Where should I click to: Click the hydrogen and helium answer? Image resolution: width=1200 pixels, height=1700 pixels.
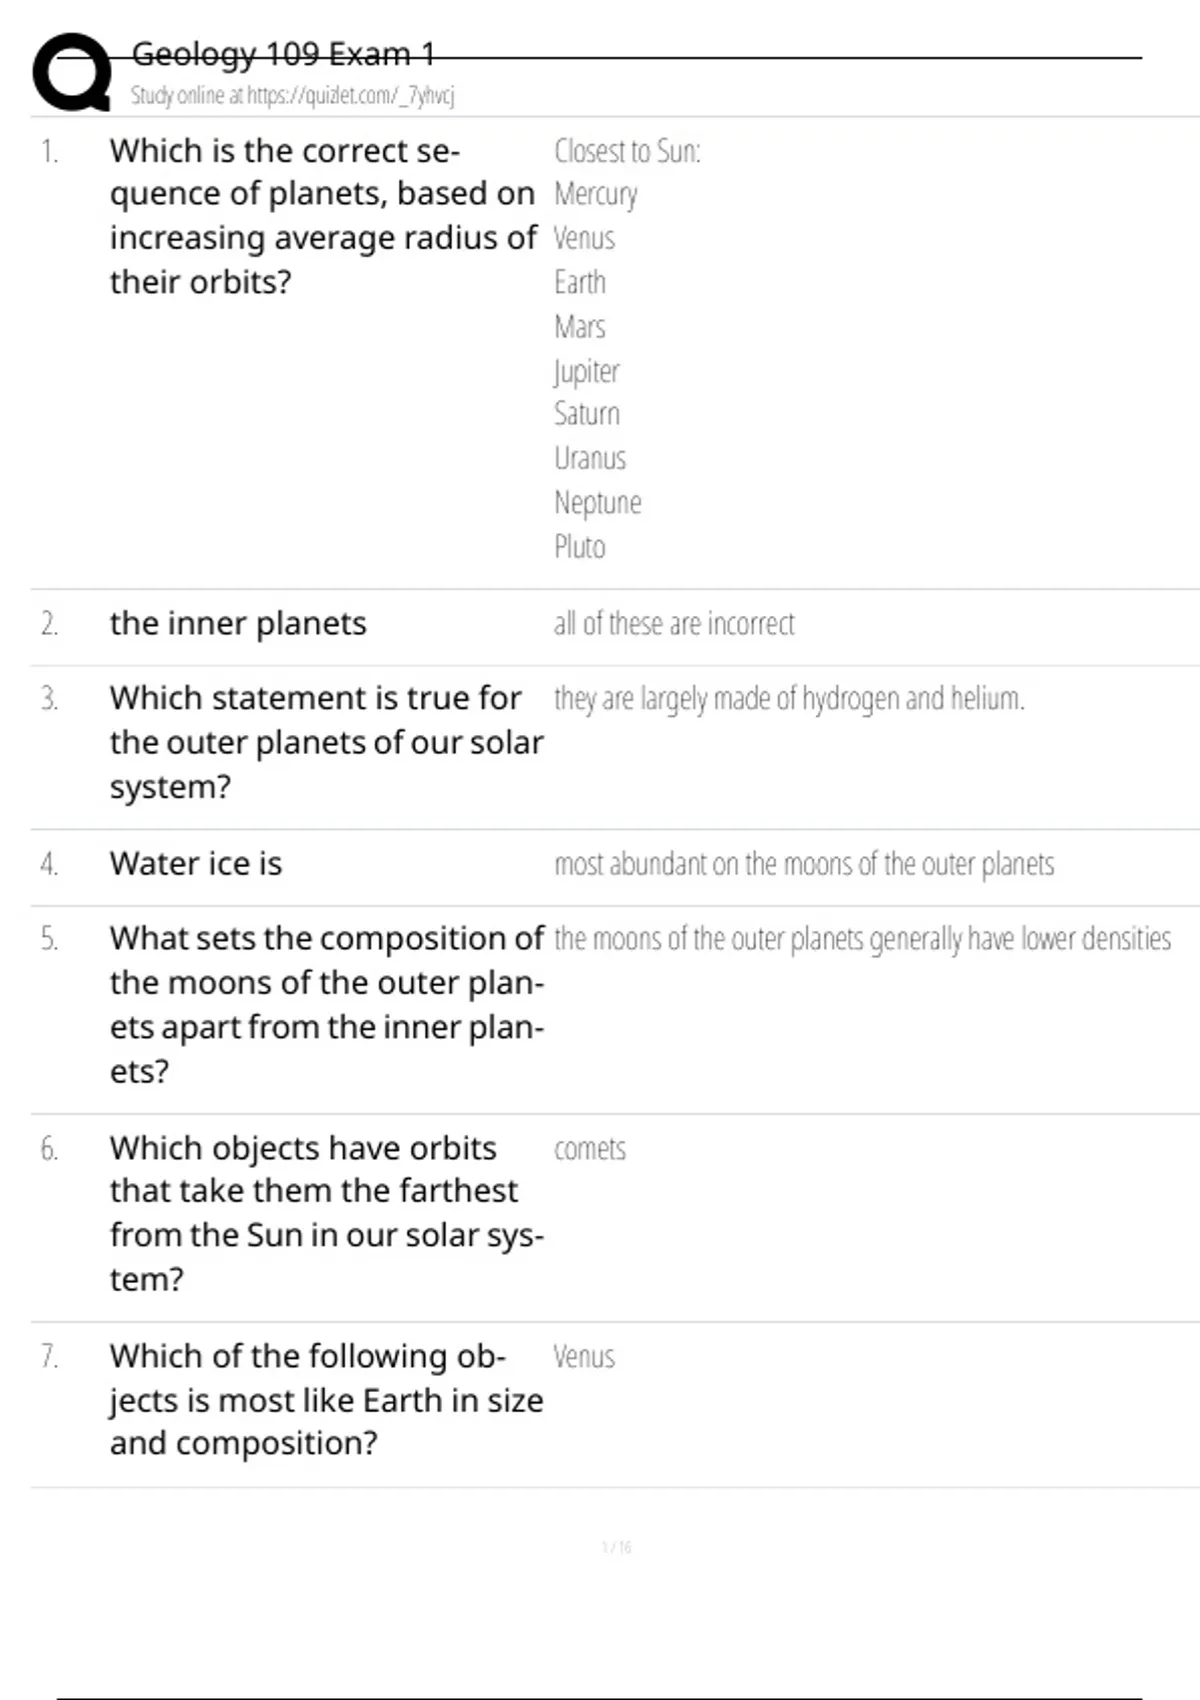(789, 698)
